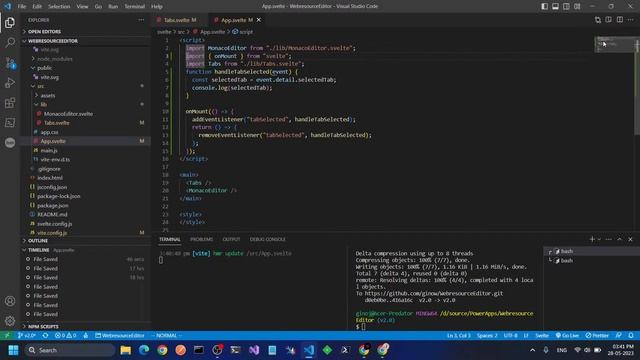This screenshot has height=360, width=640.
Task: Close the App.svelte editor tab
Action: 258,20
